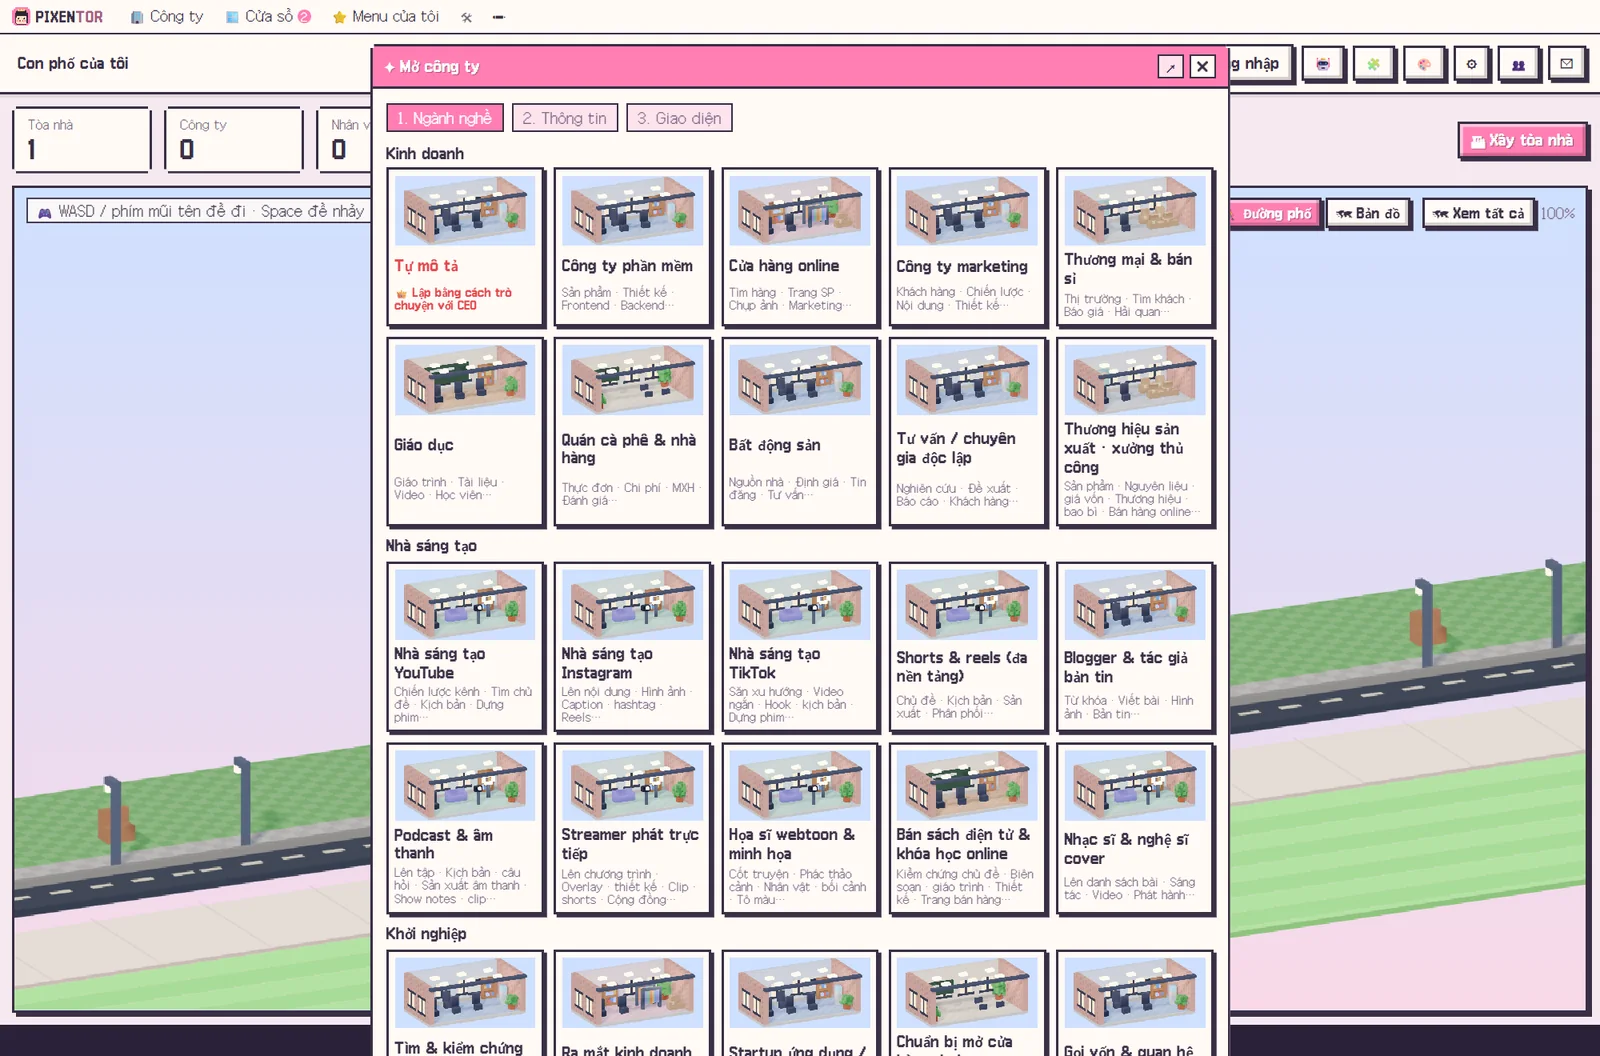Open the envelope mail icon button
The height and width of the screenshot is (1056, 1600).
pyautogui.click(x=1567, y=64)
